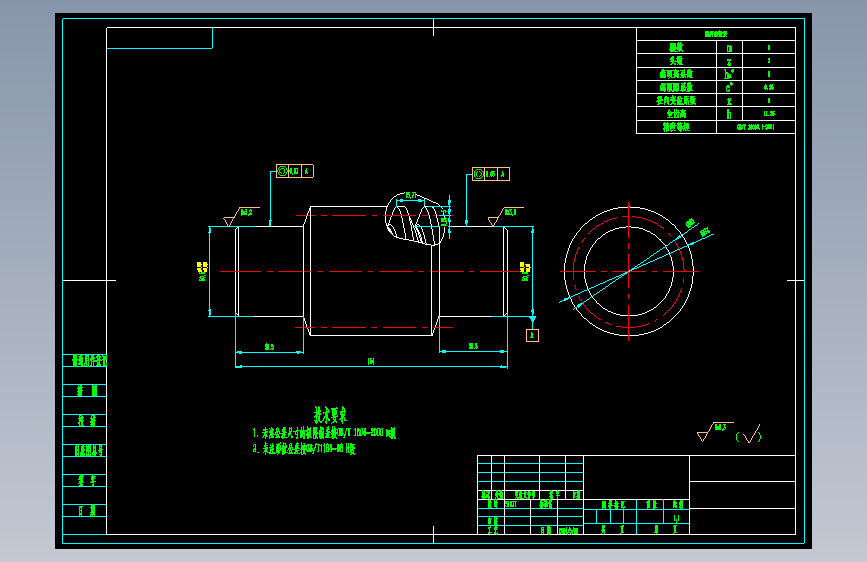867x562 pixels.
Task: Click the 'c*' symbol cell in parameter table
Action: pyautogui.click(x=729, y=87)
